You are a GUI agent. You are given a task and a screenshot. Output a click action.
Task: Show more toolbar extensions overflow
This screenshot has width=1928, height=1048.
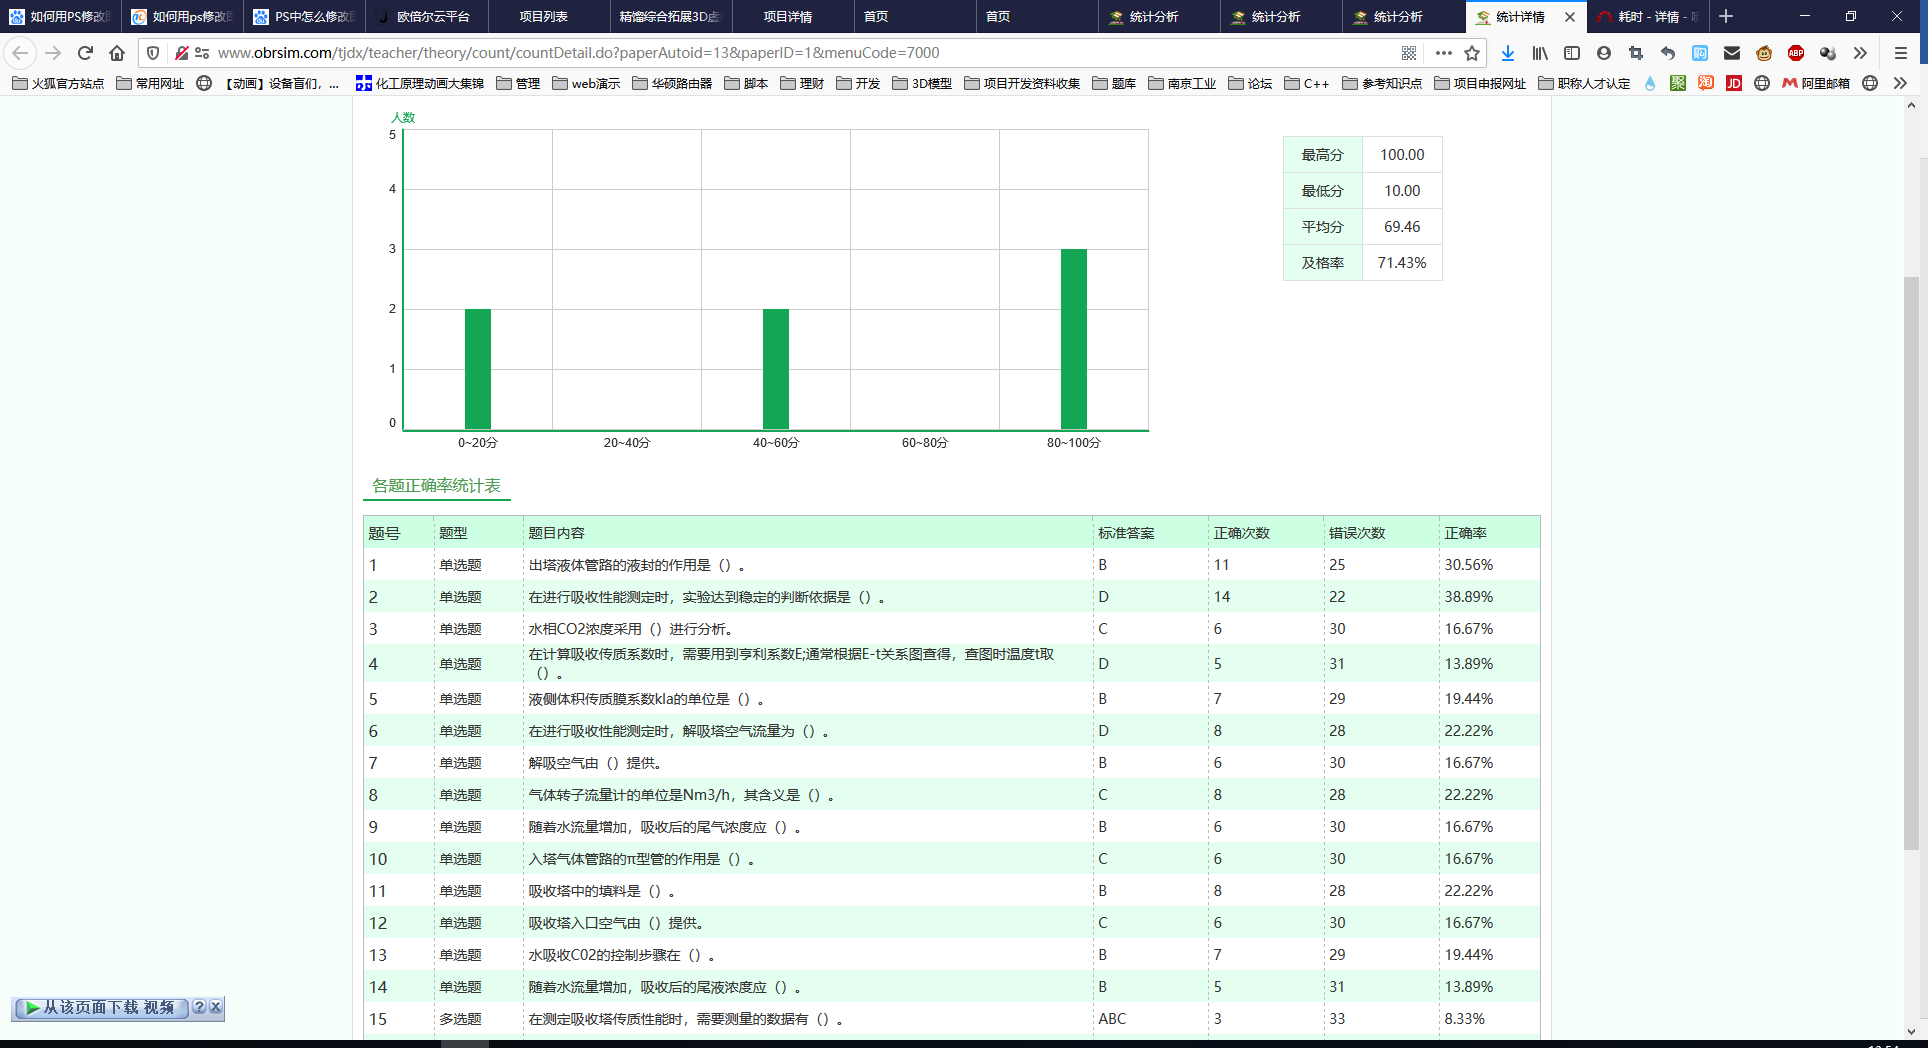(x=1860, y=53)
